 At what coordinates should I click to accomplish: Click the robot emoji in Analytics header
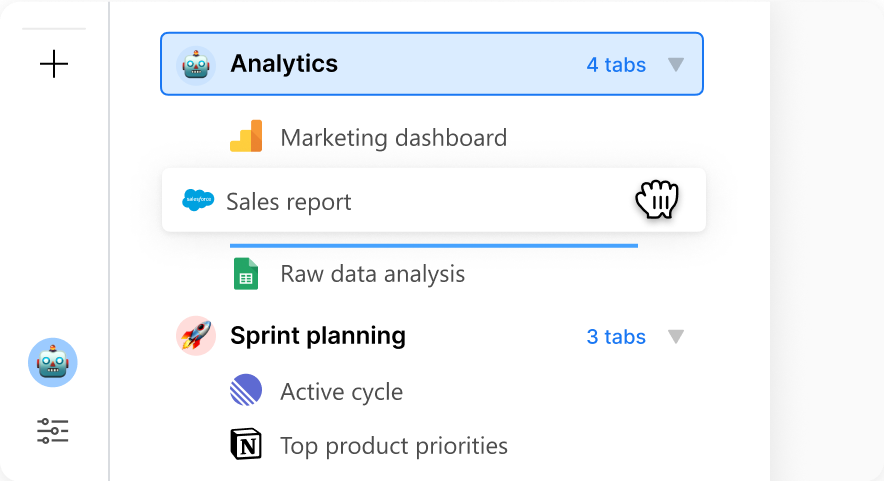click(196, 65)
